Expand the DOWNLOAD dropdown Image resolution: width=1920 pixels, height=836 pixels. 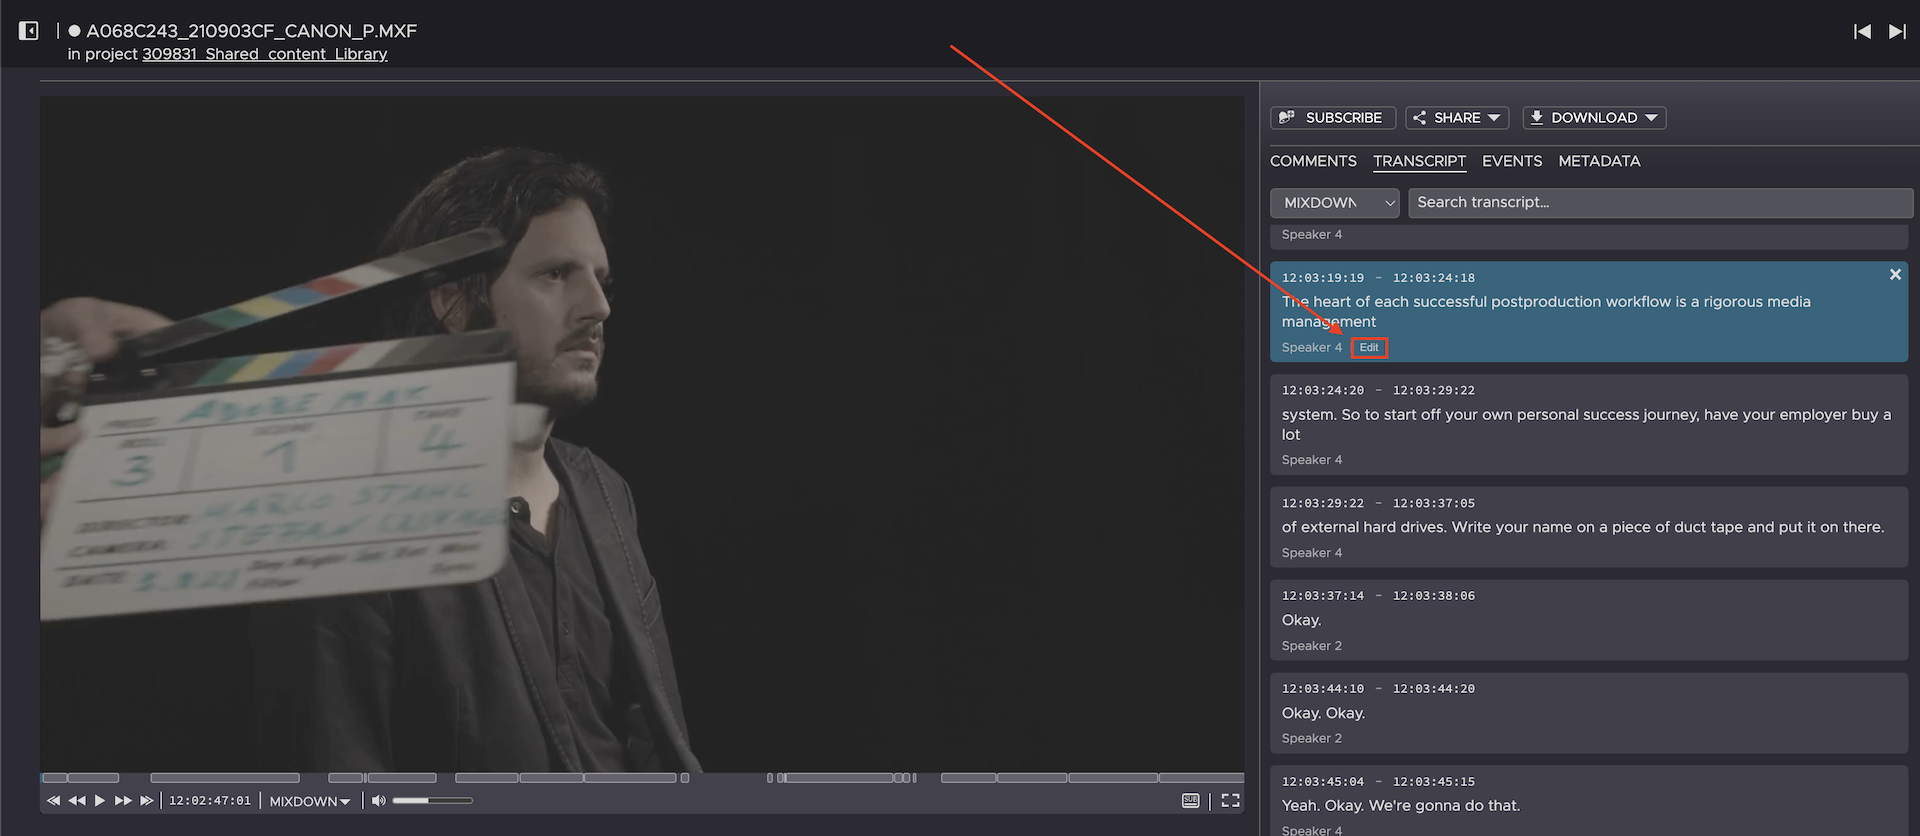click(x=1594, y=118)
